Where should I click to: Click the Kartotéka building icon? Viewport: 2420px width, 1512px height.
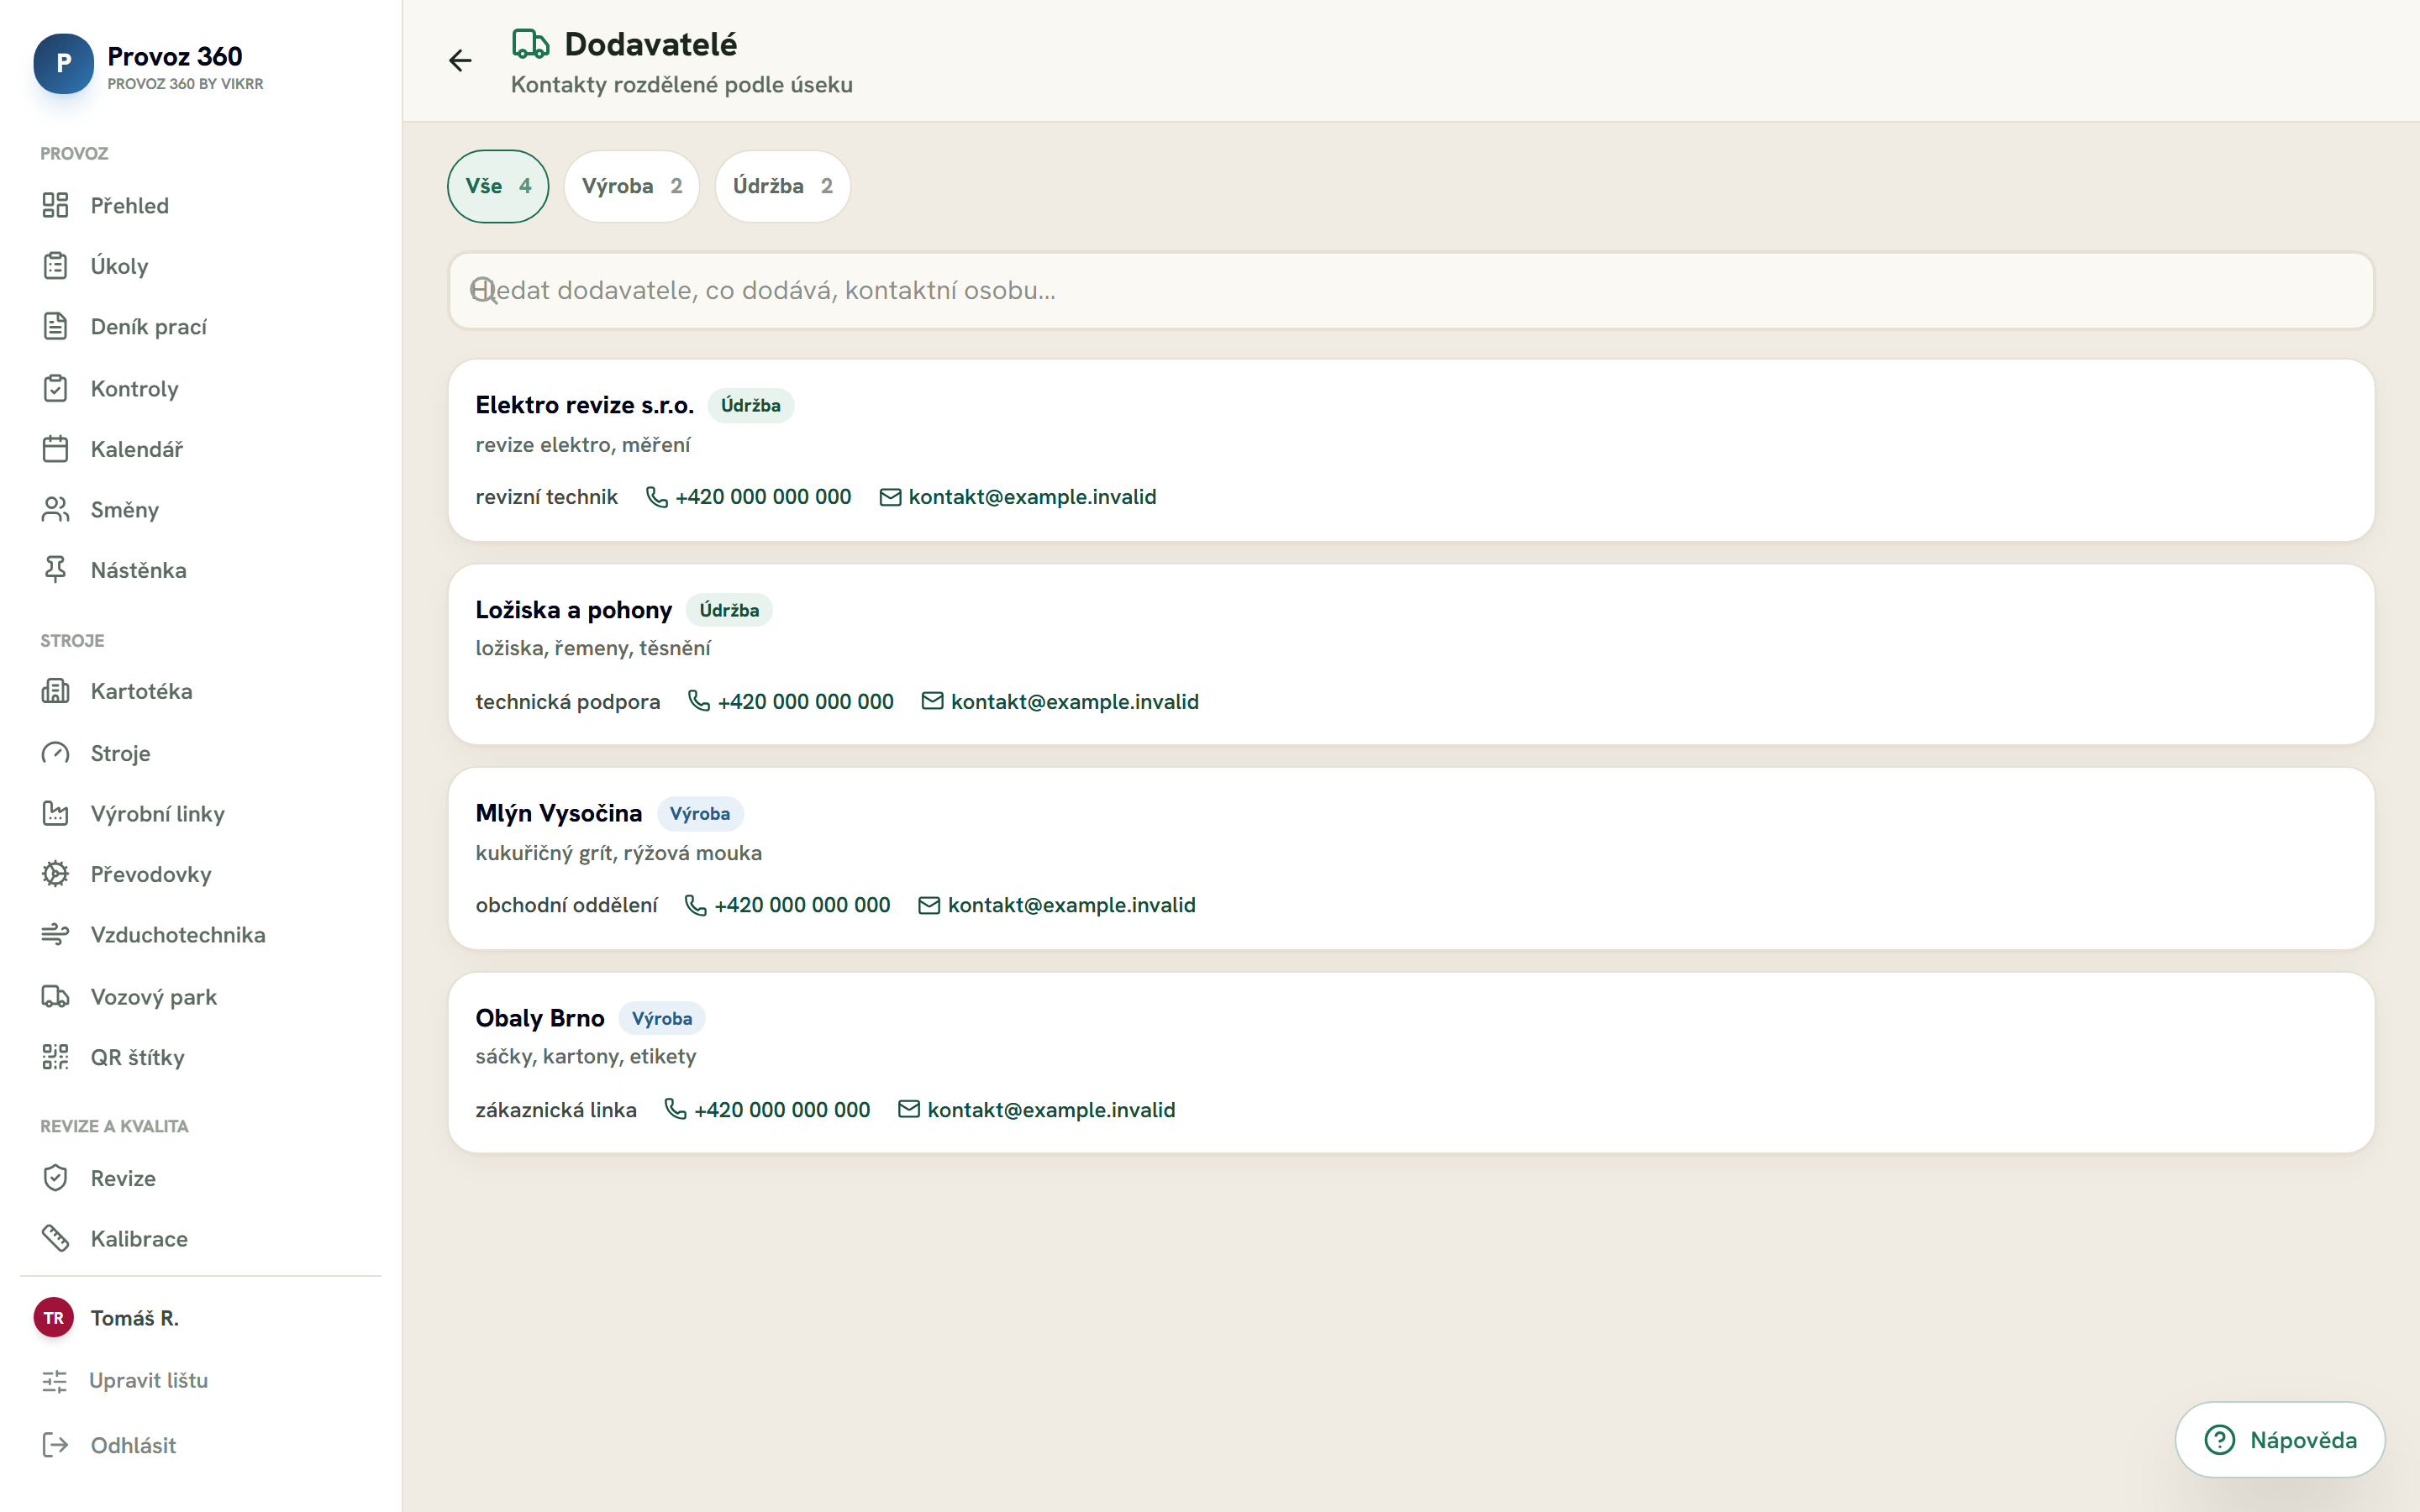(55, 691)
